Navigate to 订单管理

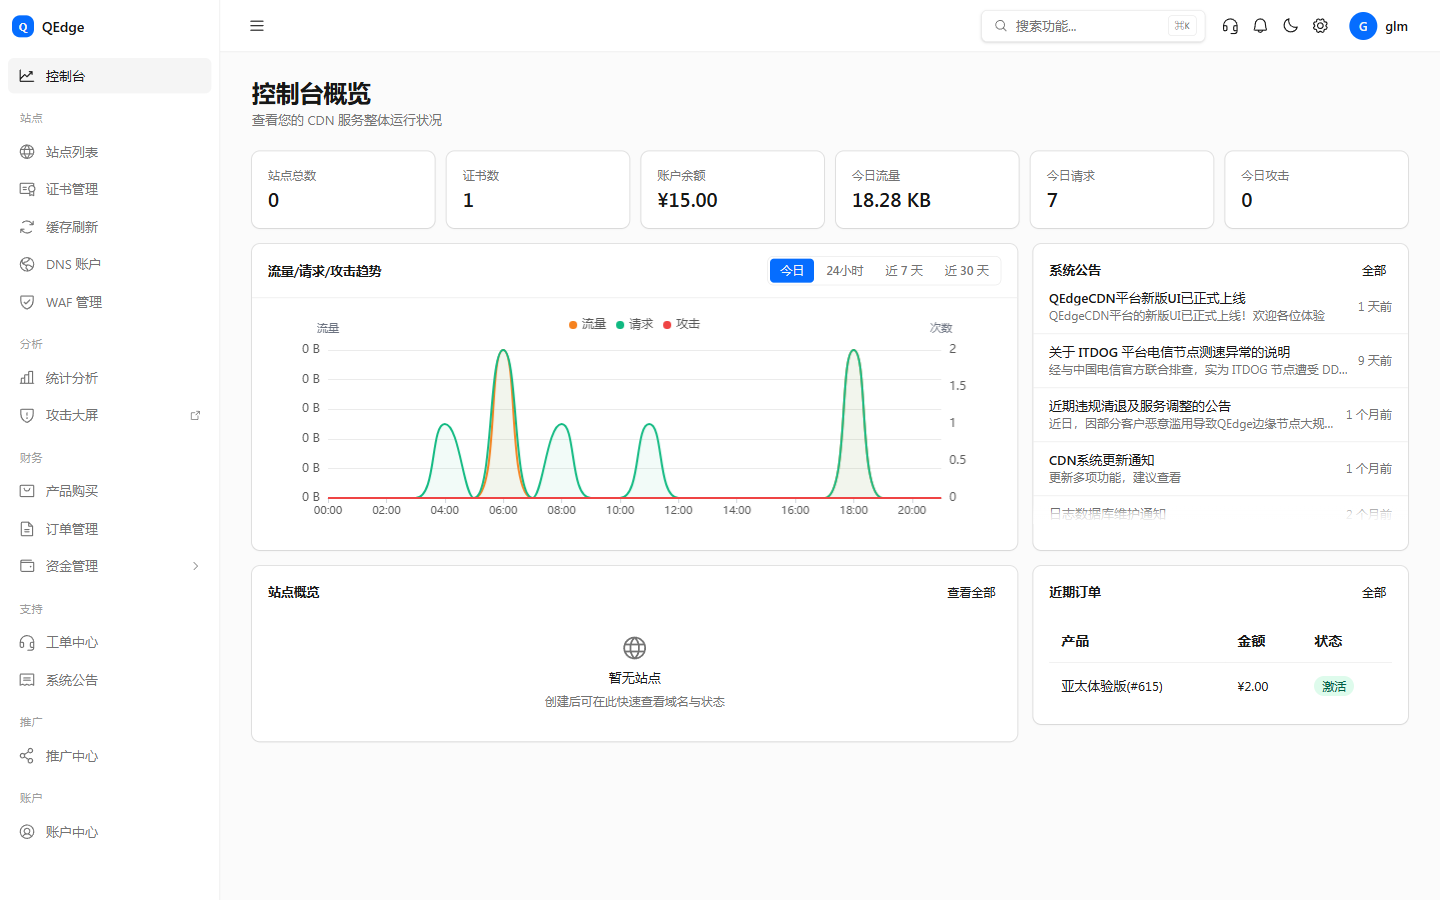tap(110, 529)
